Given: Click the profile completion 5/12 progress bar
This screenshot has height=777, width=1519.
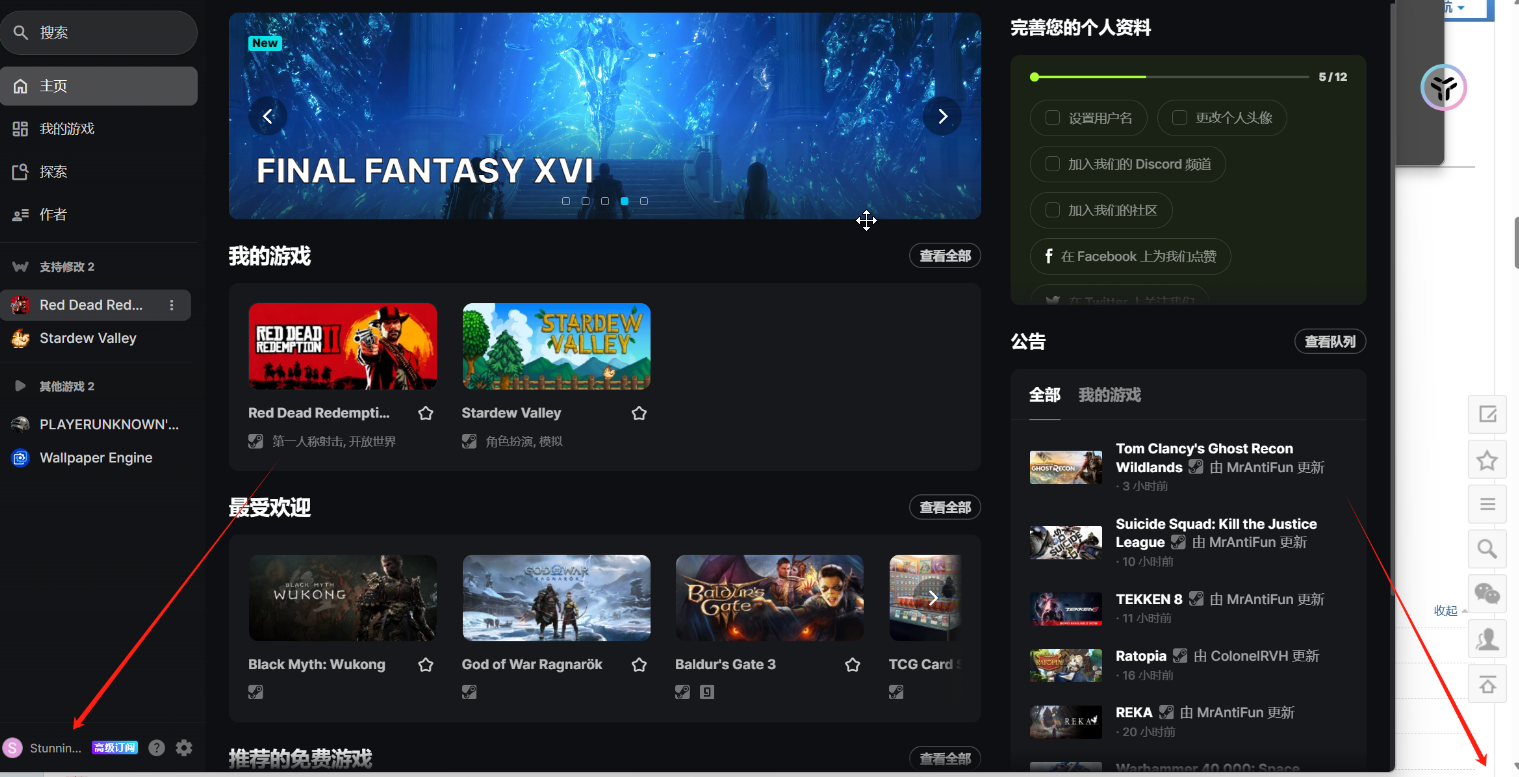Looking at the screenshot, I should [1169, 77].
